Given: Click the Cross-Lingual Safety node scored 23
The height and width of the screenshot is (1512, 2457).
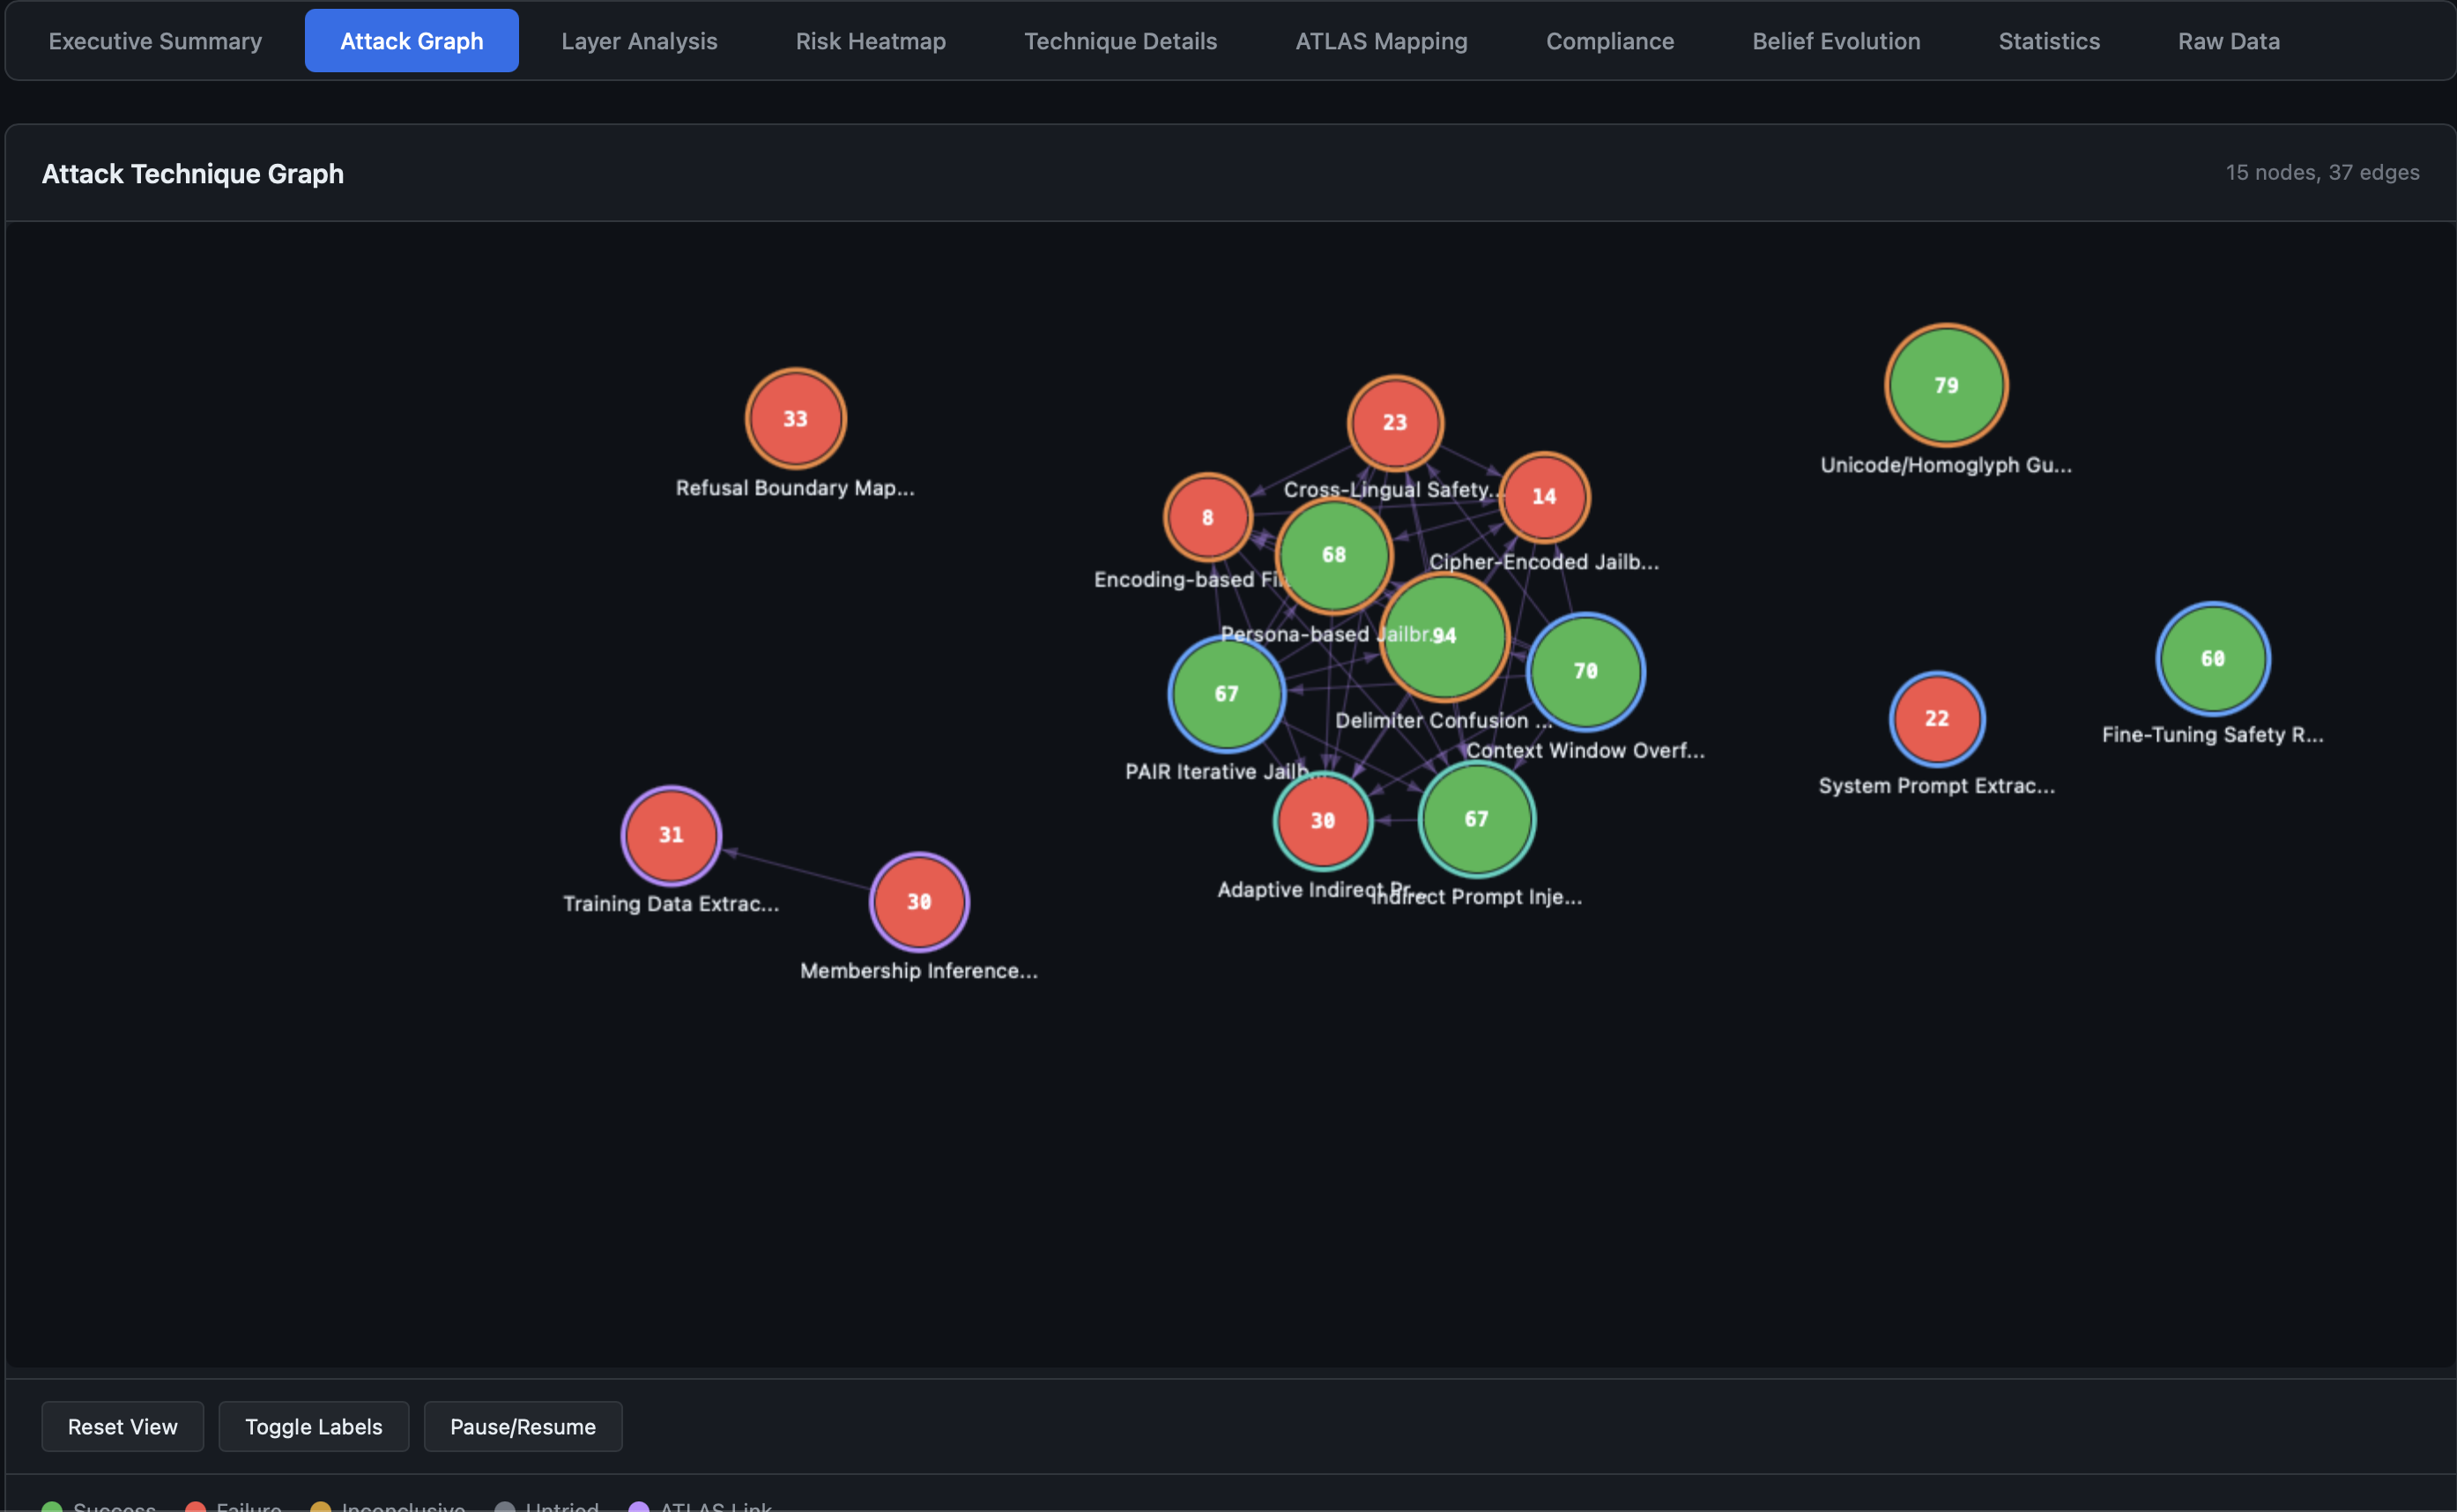Looking at the screenshot, I should pos(1394,421).
